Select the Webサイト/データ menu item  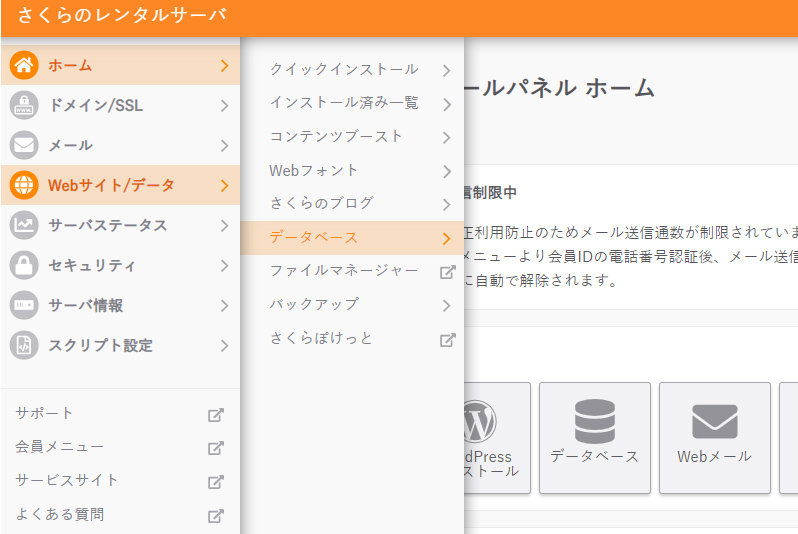click(x=121, y=185)
